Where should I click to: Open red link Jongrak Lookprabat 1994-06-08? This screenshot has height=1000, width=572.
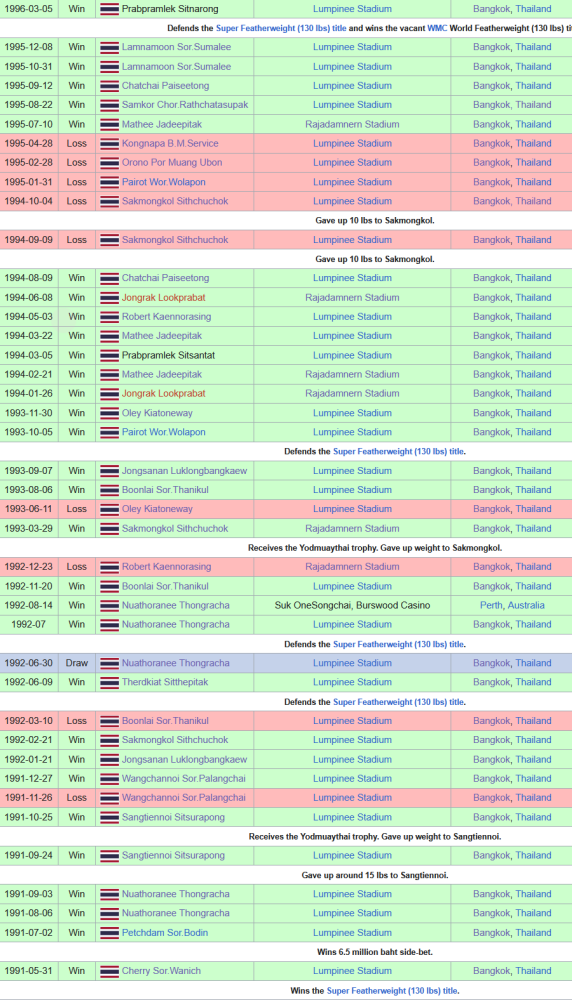click(x=164, y=297)
